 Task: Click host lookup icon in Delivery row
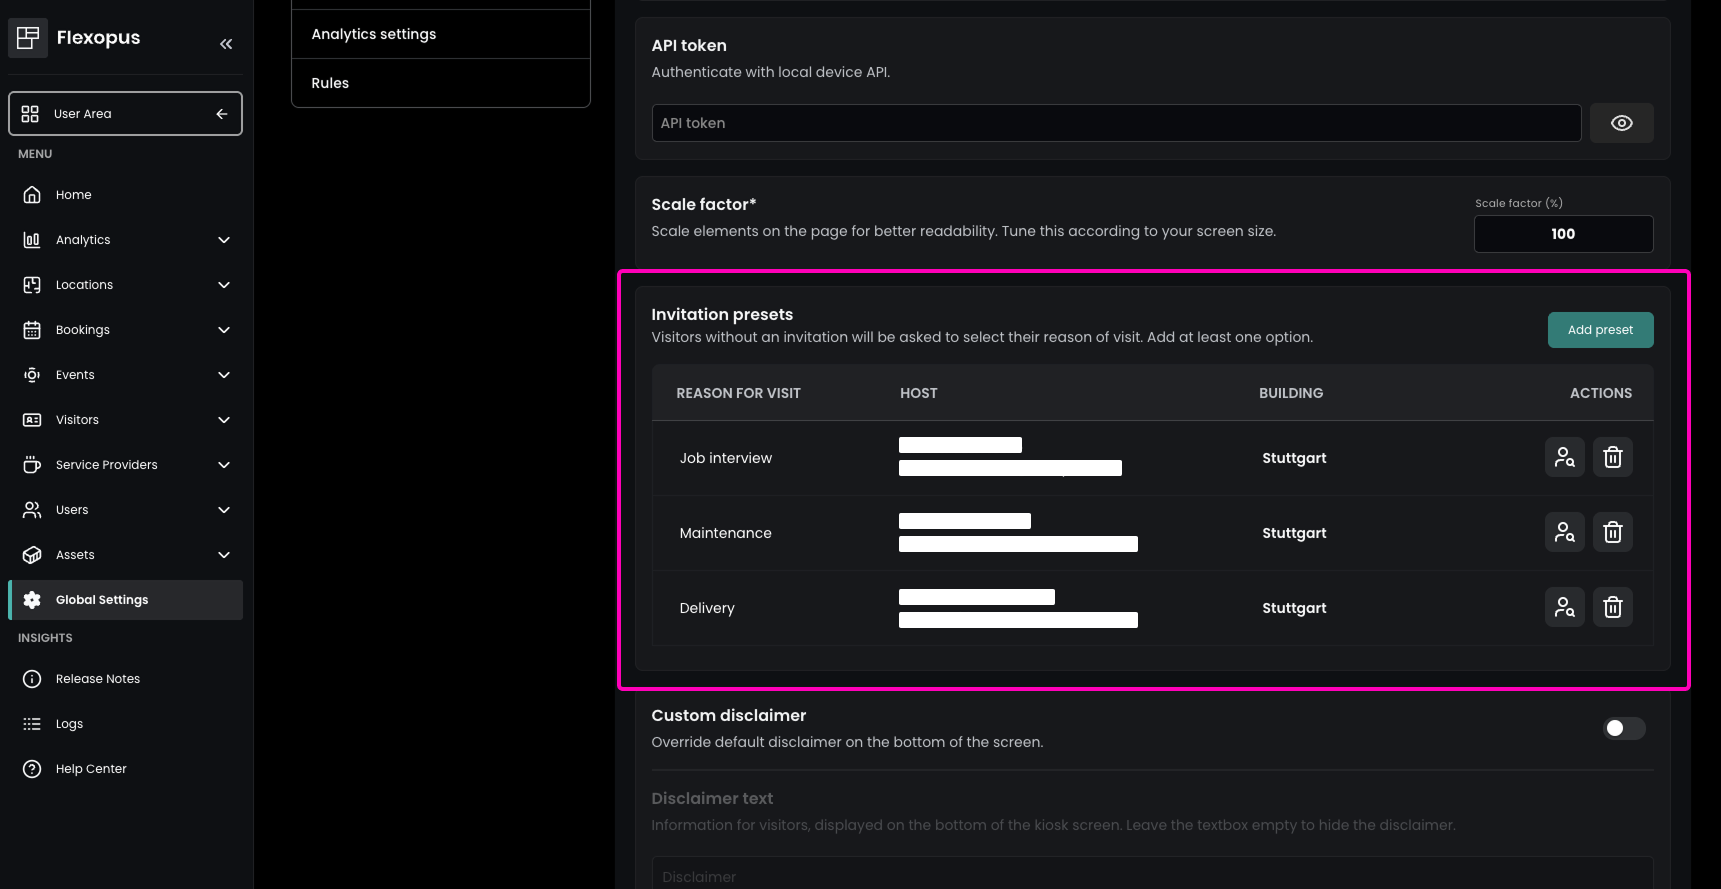1564,607
